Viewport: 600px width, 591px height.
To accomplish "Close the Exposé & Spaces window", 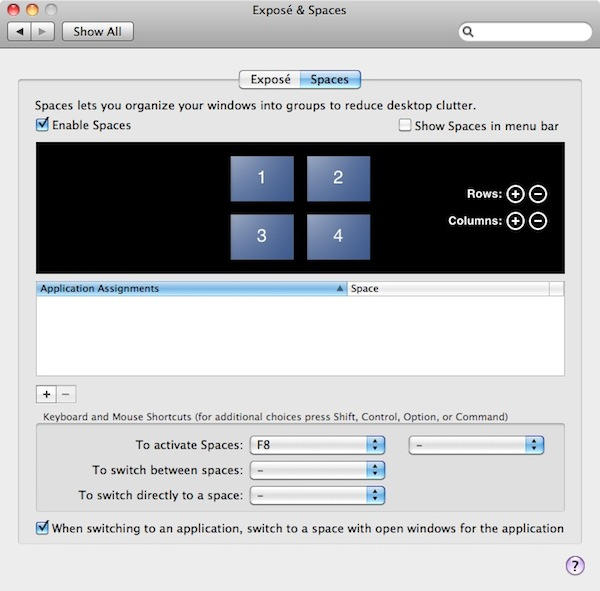I will [x=13, y=10].
